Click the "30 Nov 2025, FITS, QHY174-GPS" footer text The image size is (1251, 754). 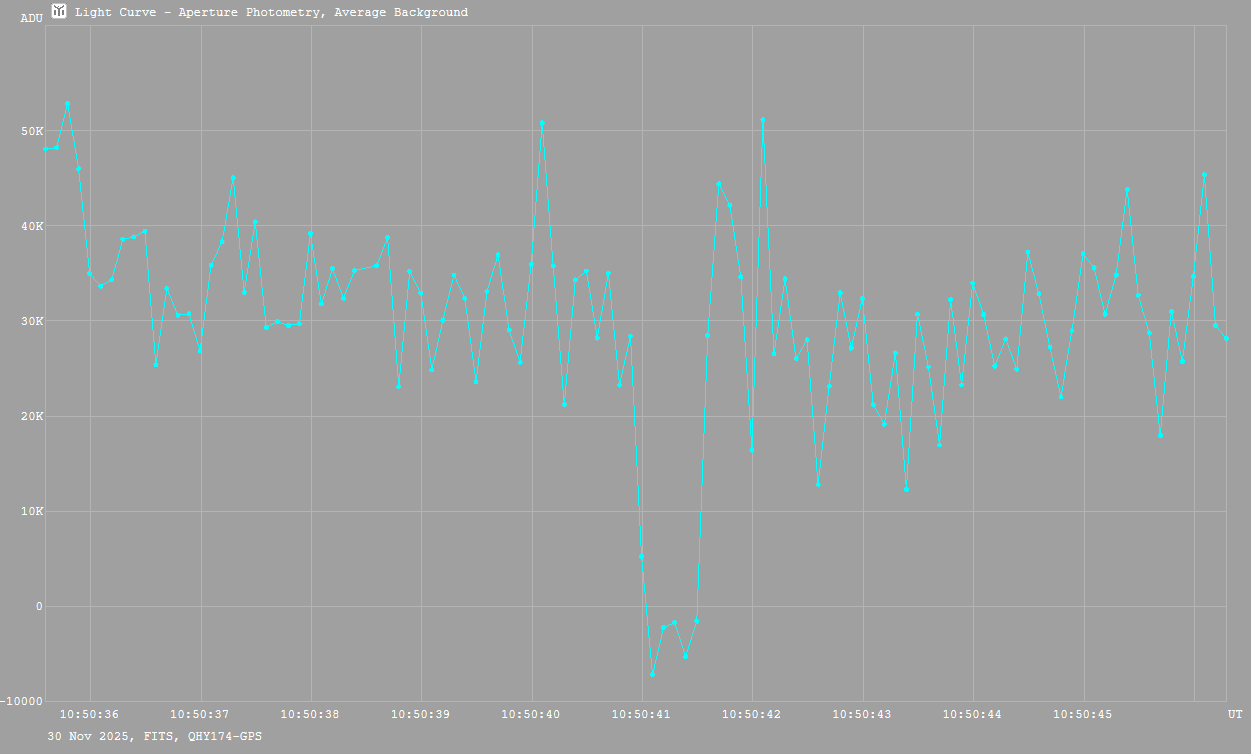(x=155, y=736)
